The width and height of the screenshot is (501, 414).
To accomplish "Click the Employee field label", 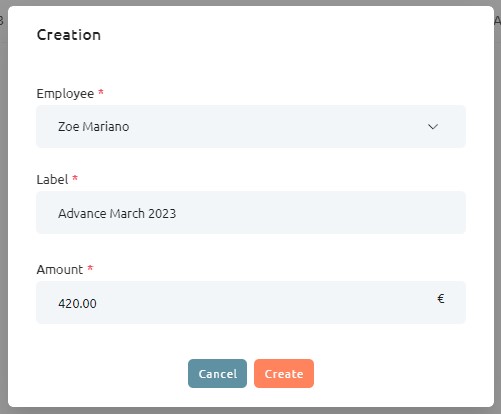I will click(x=65, y=94).
